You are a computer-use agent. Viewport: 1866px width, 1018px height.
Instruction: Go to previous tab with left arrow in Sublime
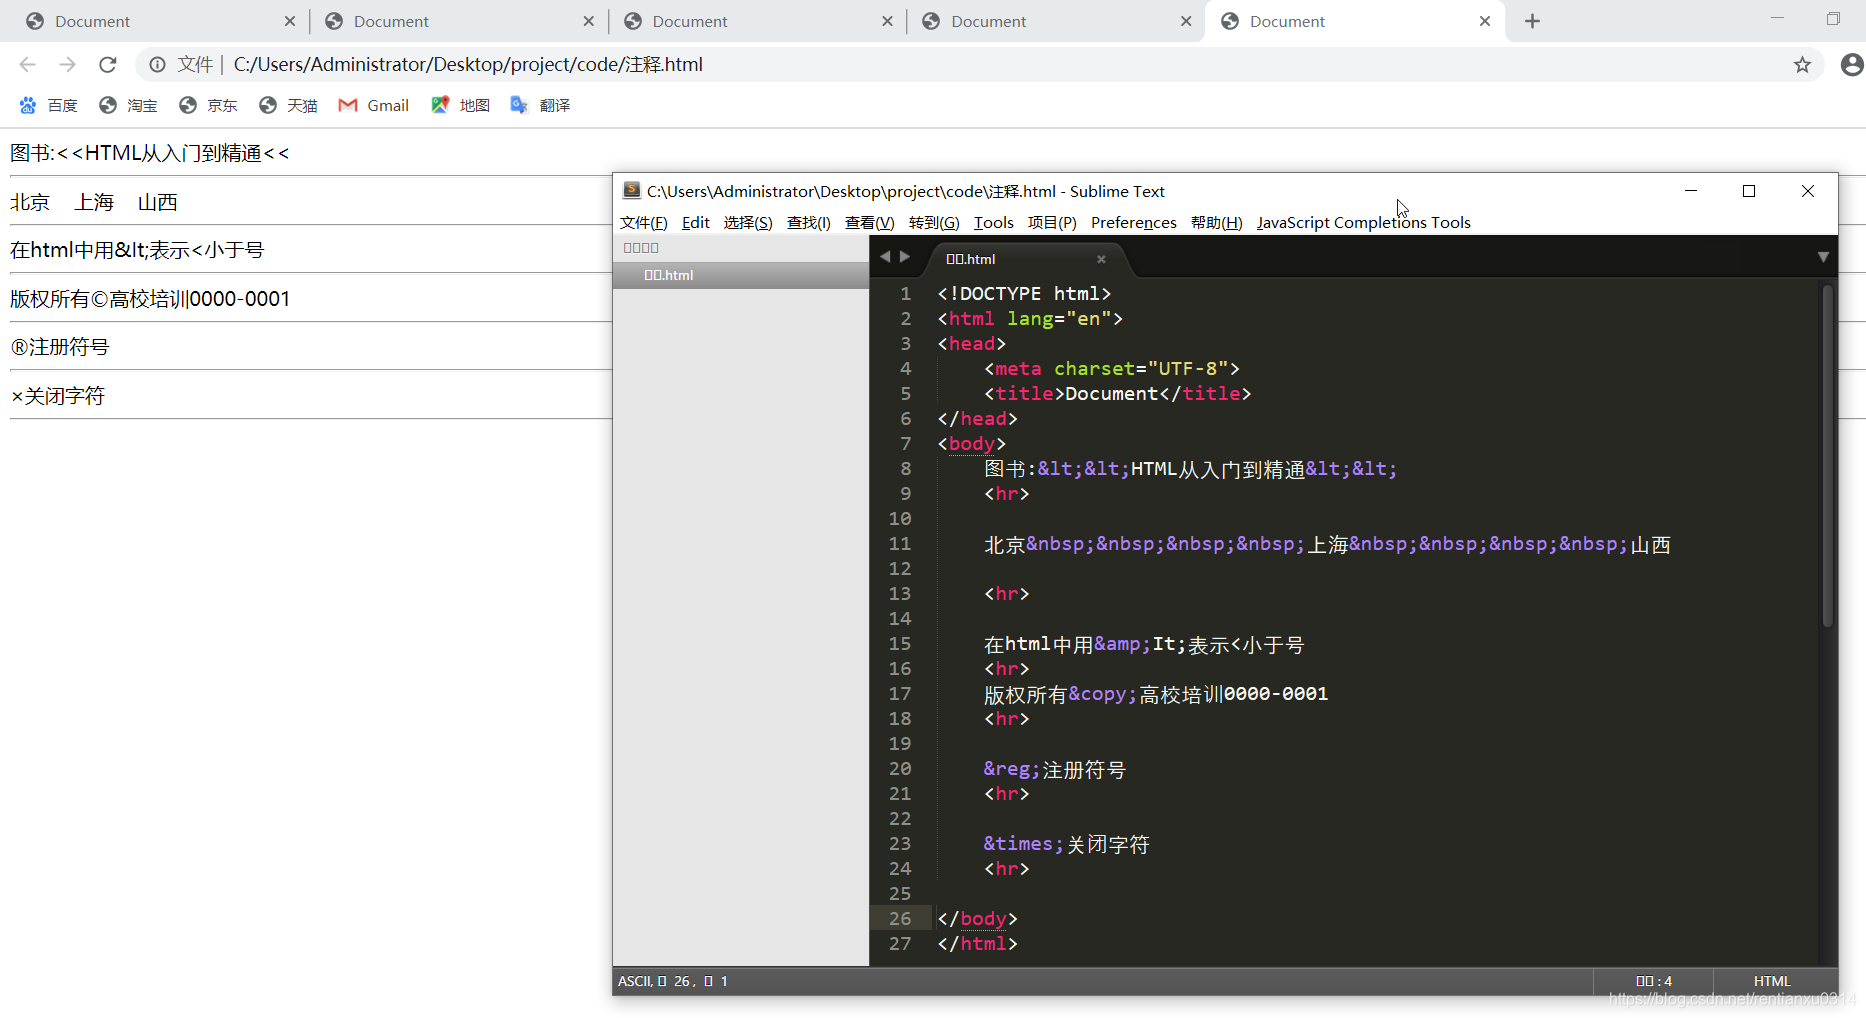tap(885, 257)
